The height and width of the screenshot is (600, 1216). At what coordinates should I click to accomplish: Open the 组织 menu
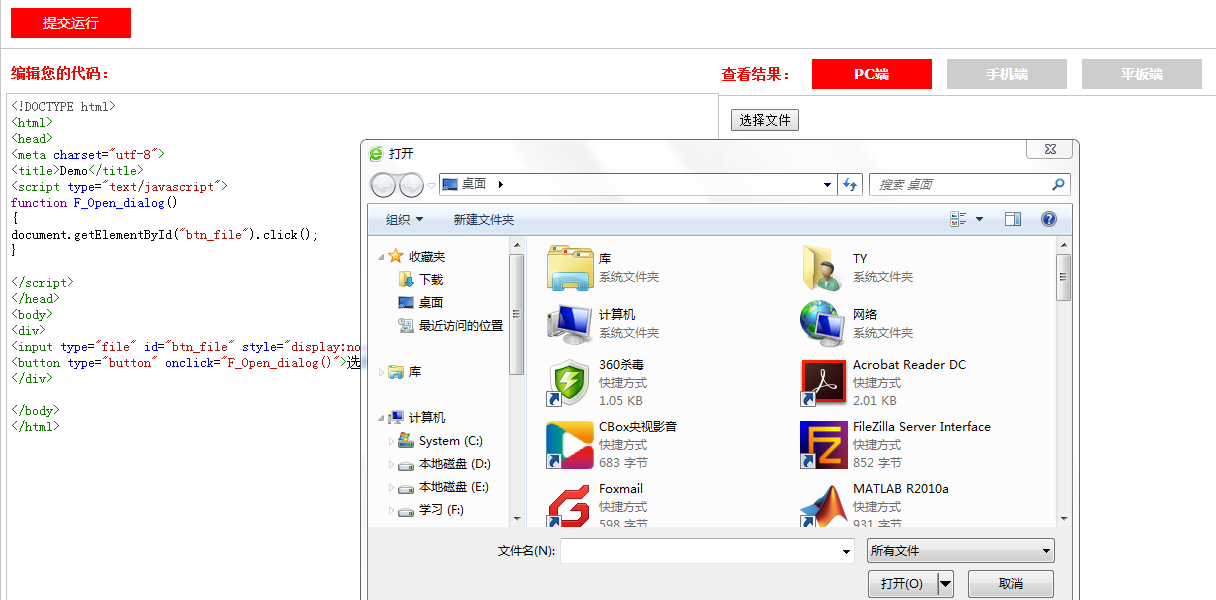click(x=405, y=219)
